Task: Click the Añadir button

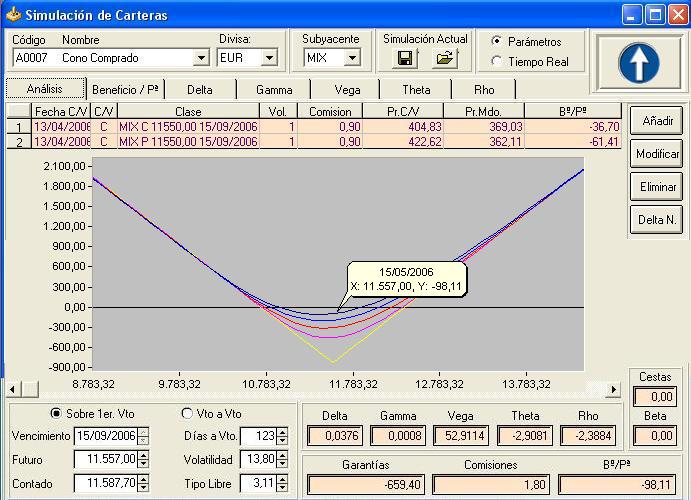Action: pos(657,120)
